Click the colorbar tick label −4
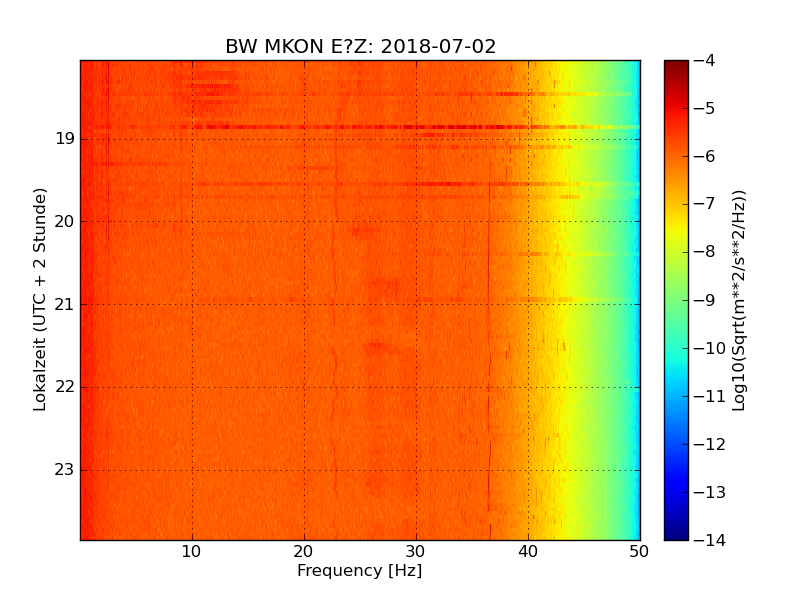This screenshot has width=800, height=600. click(x=704, y=60)
